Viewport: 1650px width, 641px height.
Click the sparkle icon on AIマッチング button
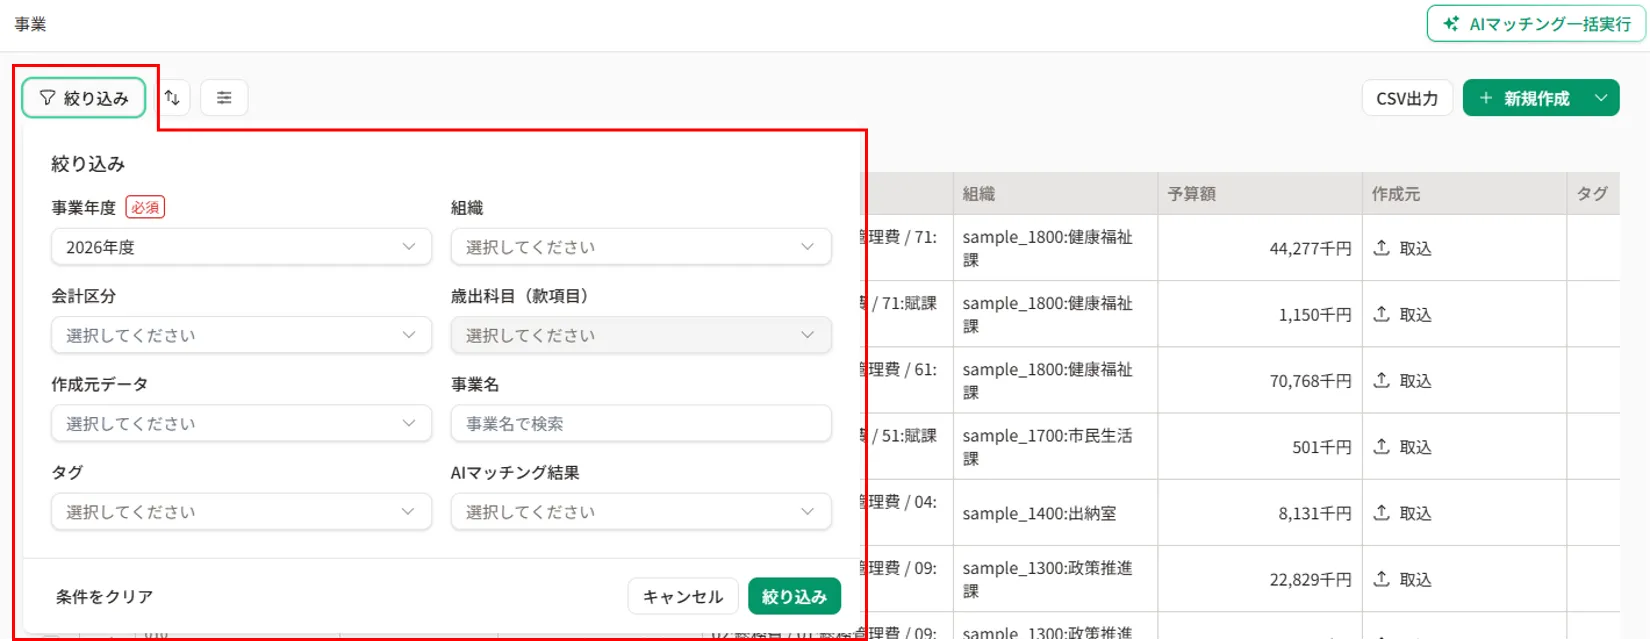click(x=1451, y=24)
